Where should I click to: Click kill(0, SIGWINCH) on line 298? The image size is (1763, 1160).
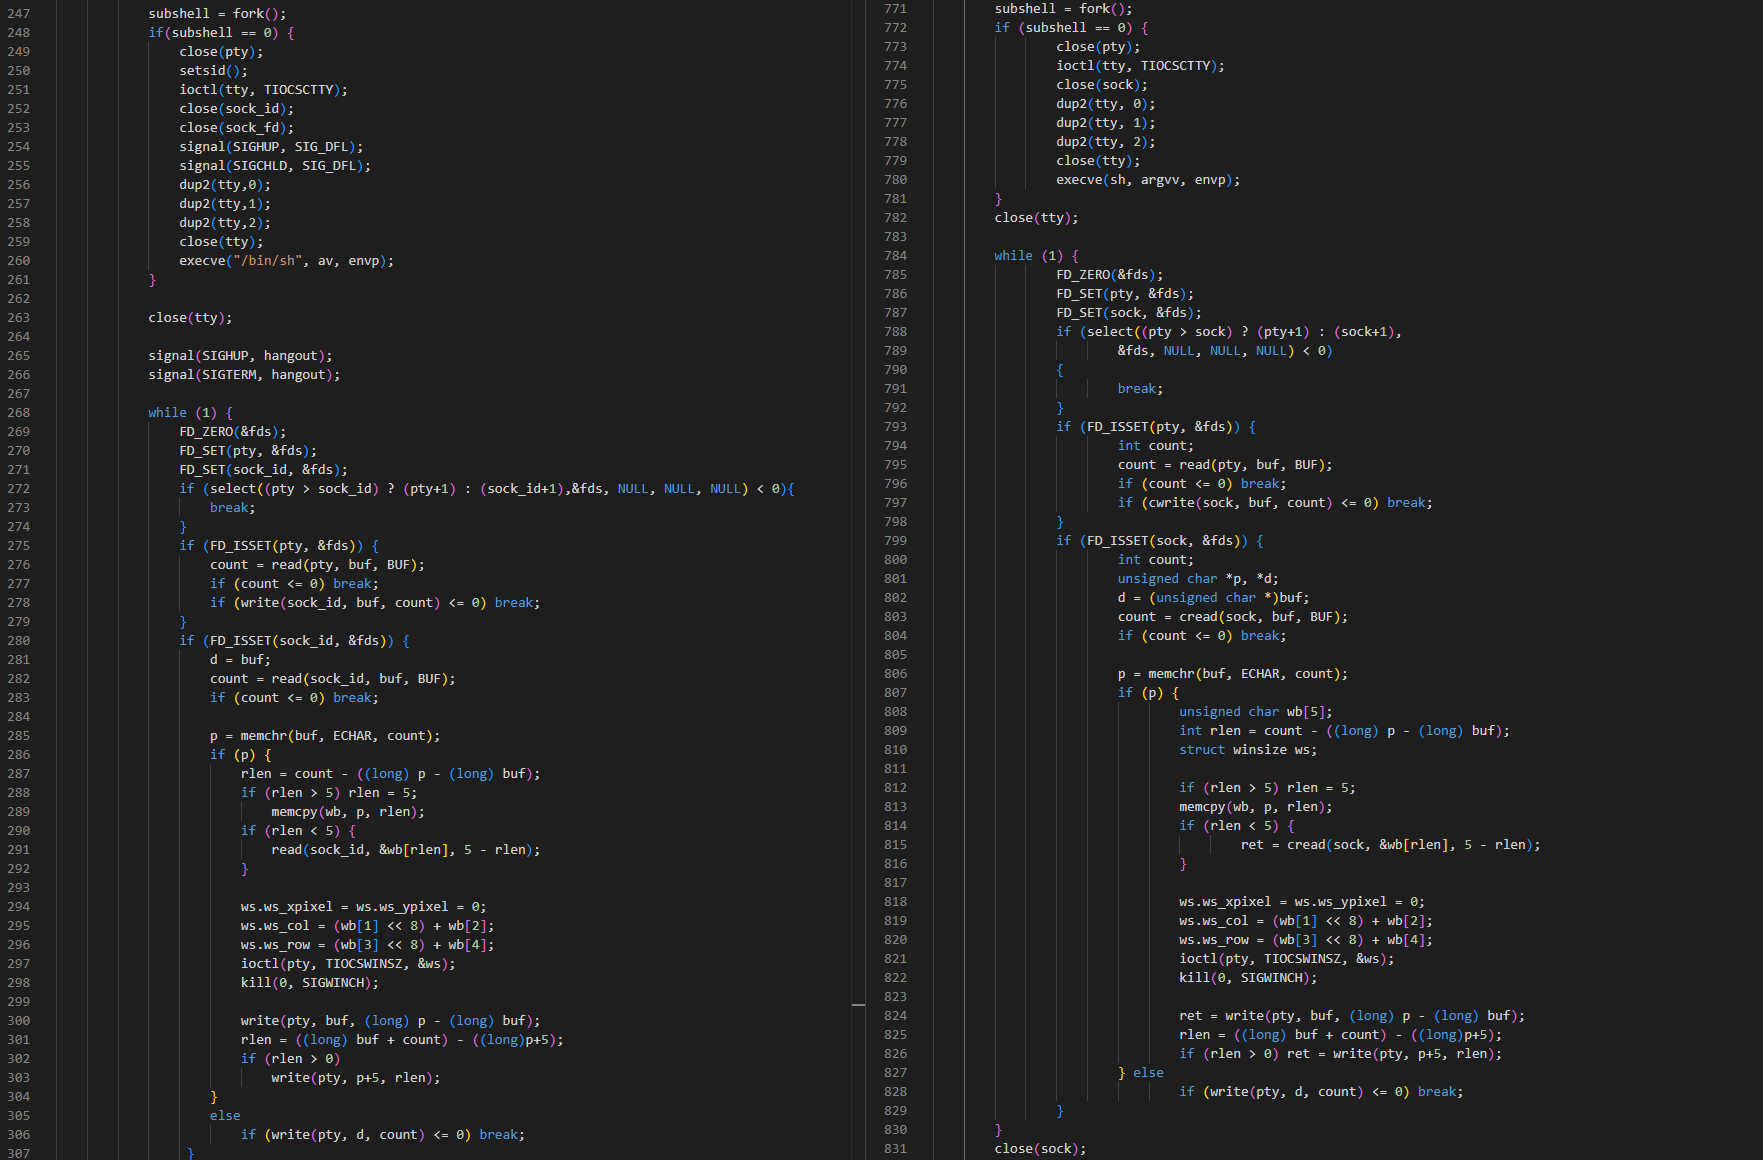click(x=310, y=983)
